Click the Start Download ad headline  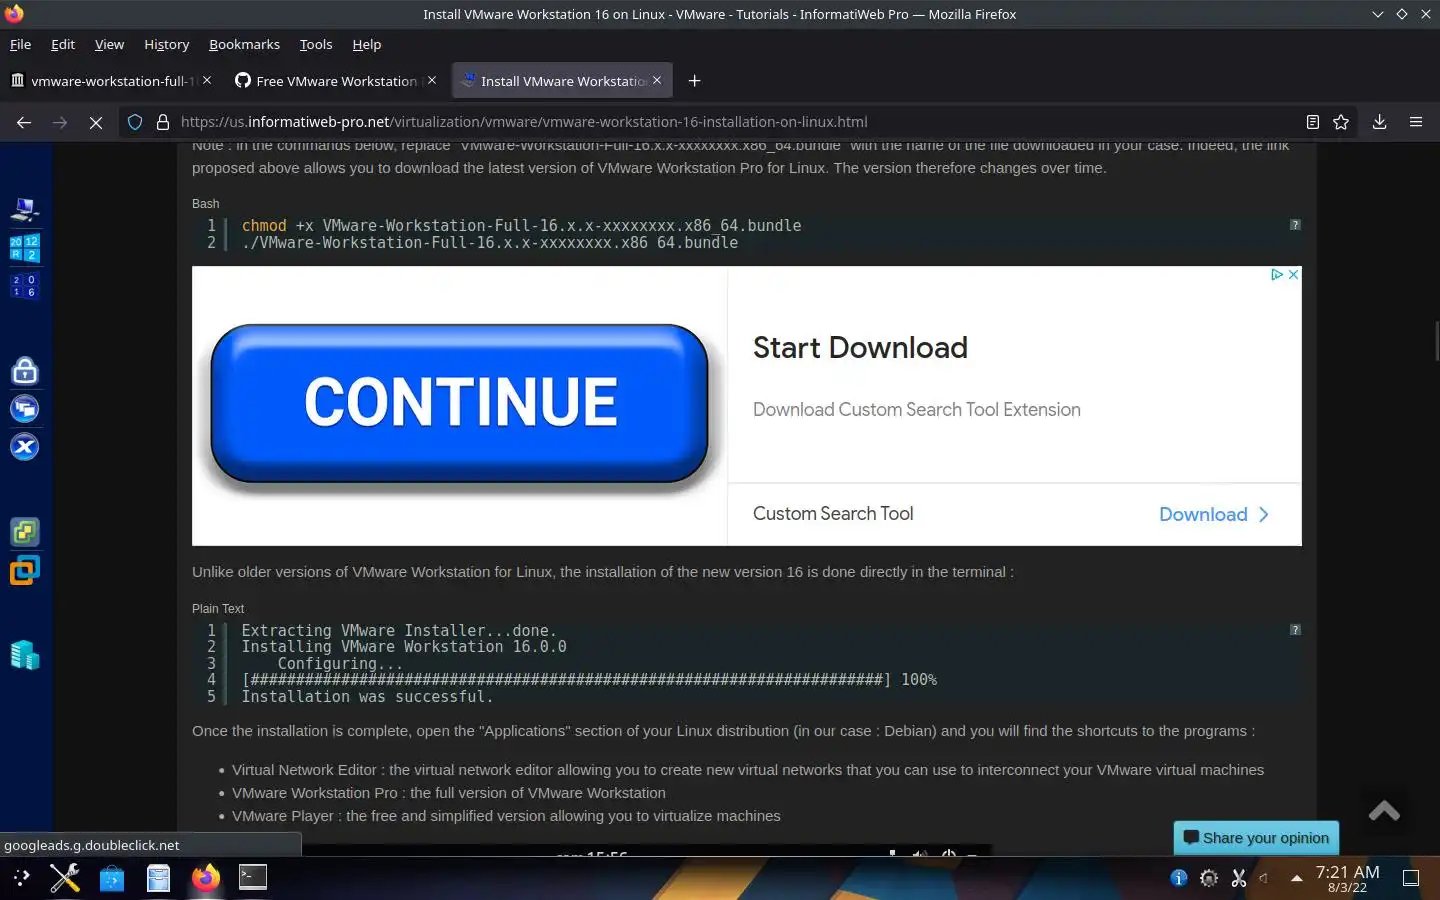(860, 348)
